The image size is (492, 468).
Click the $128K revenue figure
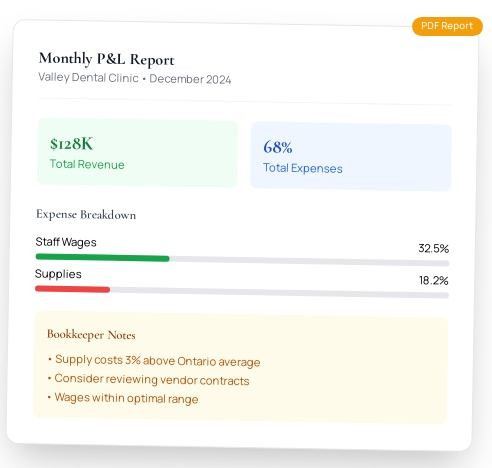click(x=71, y=144)
